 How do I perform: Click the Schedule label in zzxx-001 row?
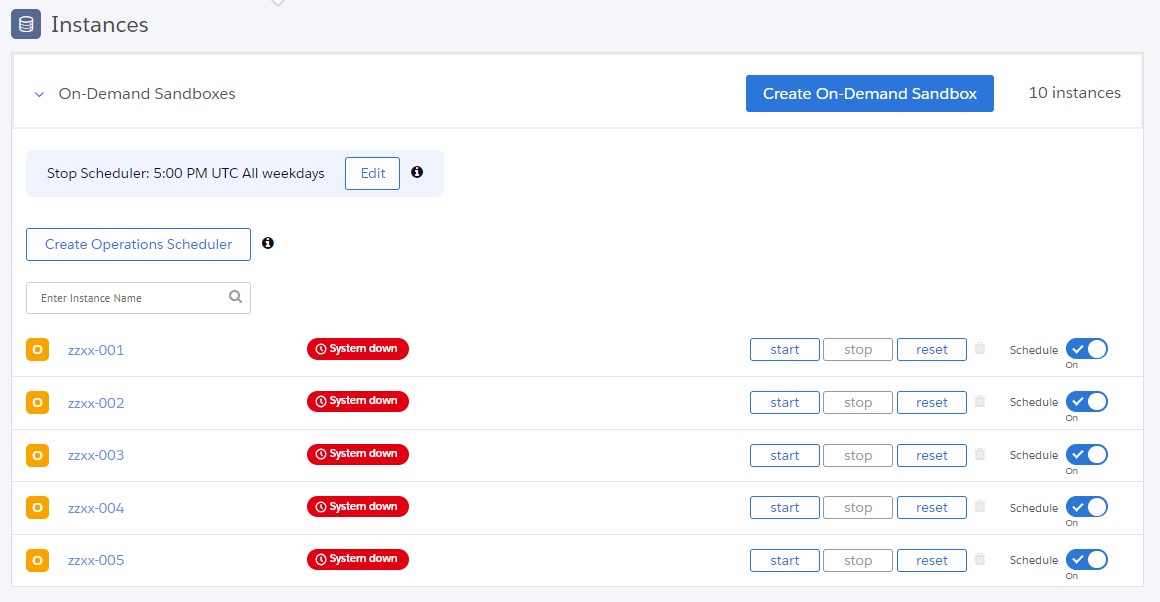[x=1033, y=350]
